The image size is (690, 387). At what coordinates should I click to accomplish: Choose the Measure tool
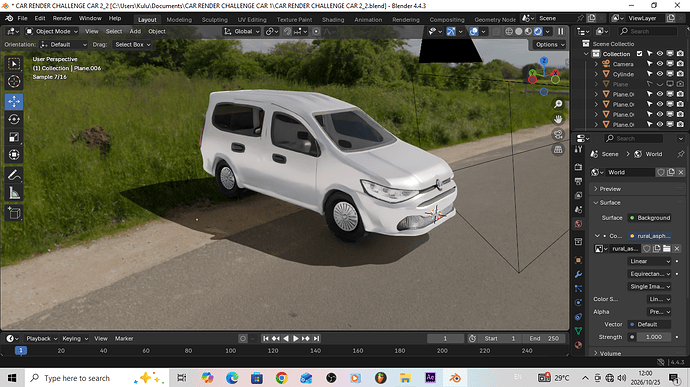(14, 192)
